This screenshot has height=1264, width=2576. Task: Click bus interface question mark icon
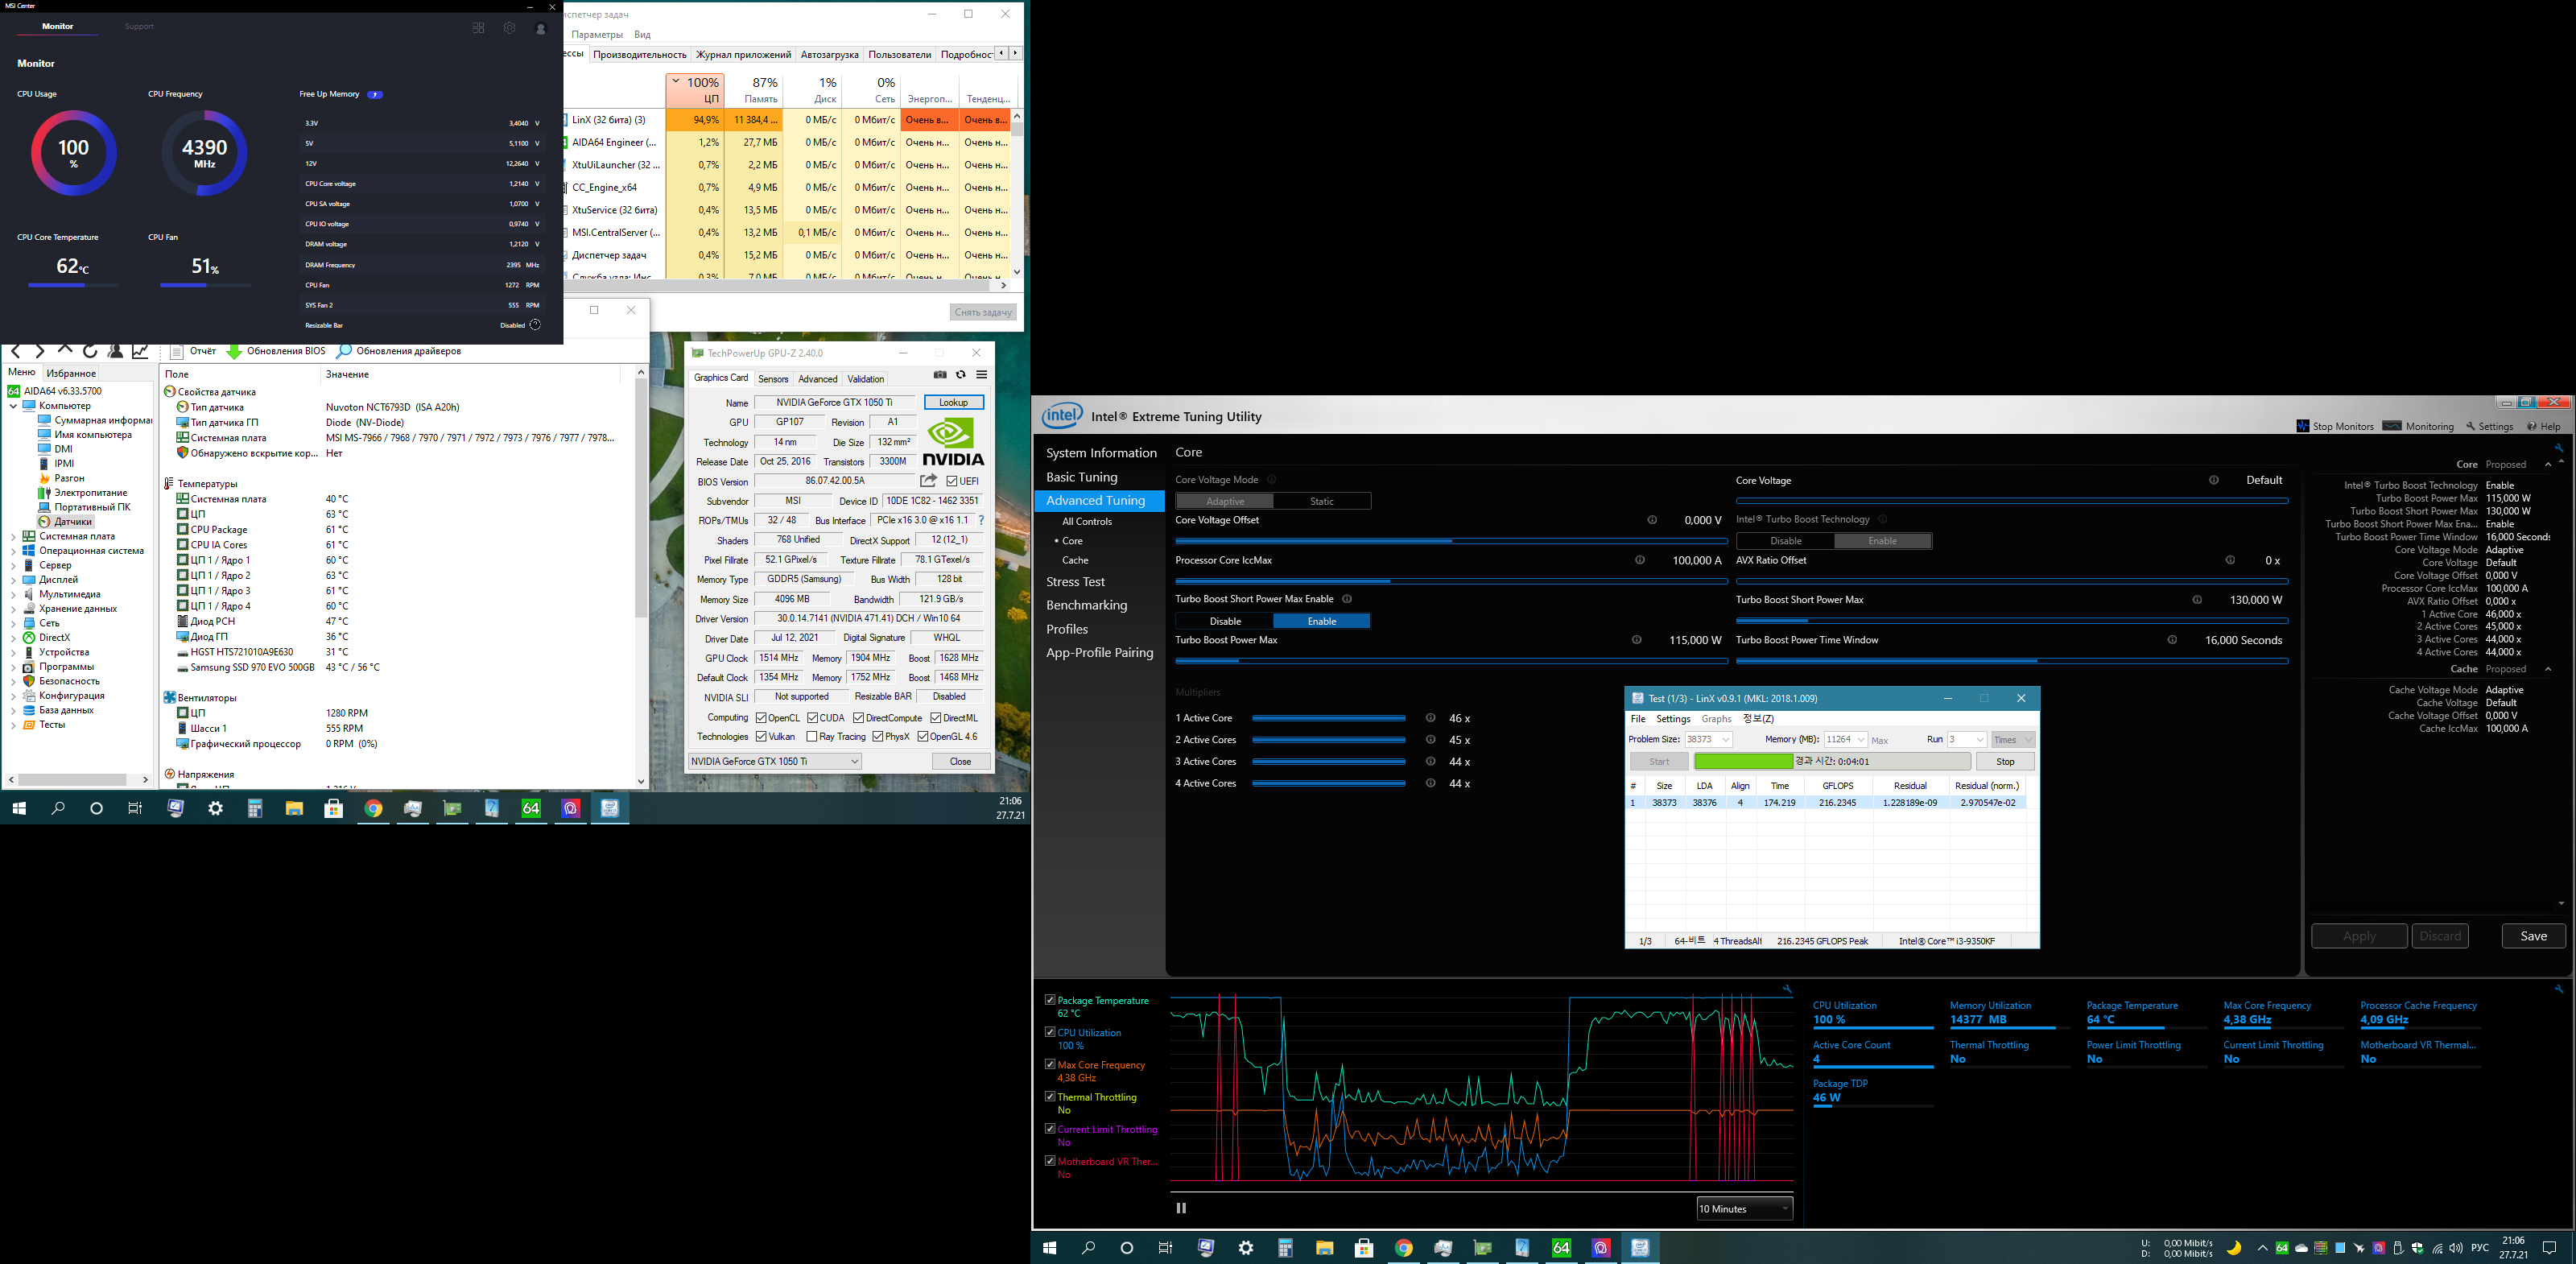tap(981, 520)
